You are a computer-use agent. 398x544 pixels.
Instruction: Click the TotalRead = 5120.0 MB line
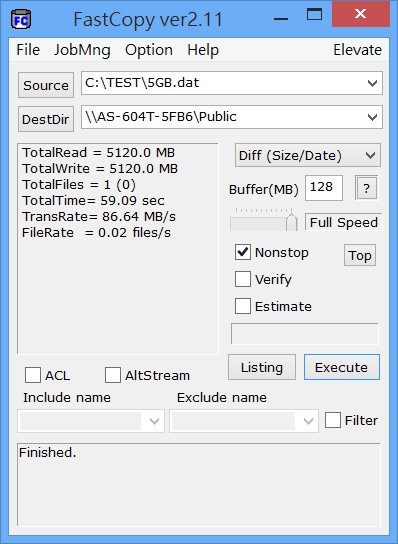point(99,153)
